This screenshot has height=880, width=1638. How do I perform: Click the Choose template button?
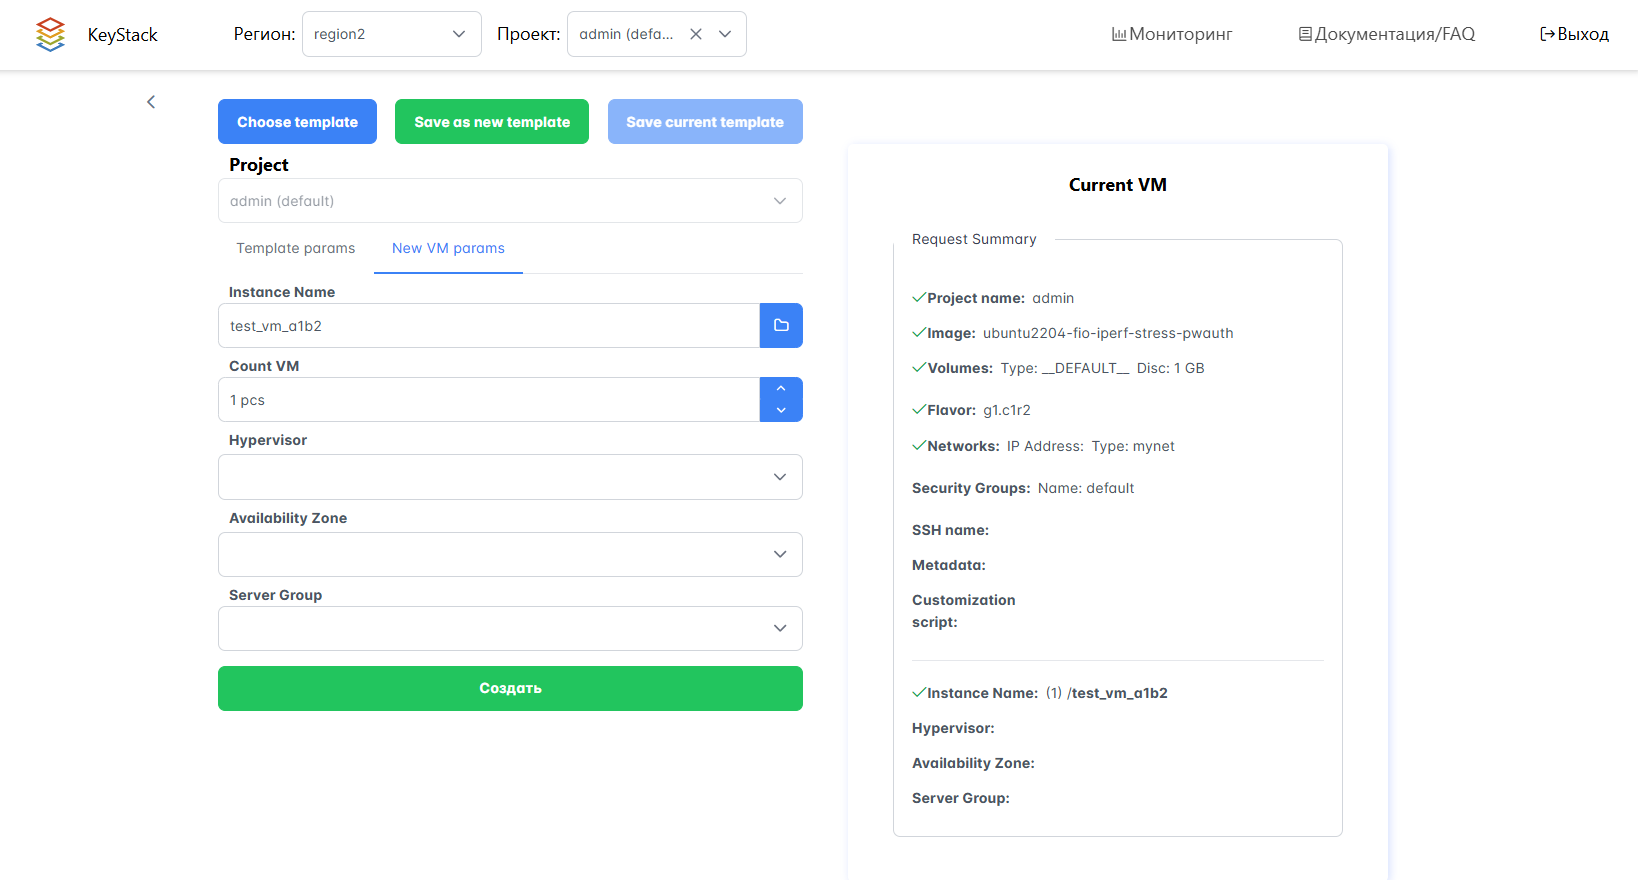pos(297,122)
